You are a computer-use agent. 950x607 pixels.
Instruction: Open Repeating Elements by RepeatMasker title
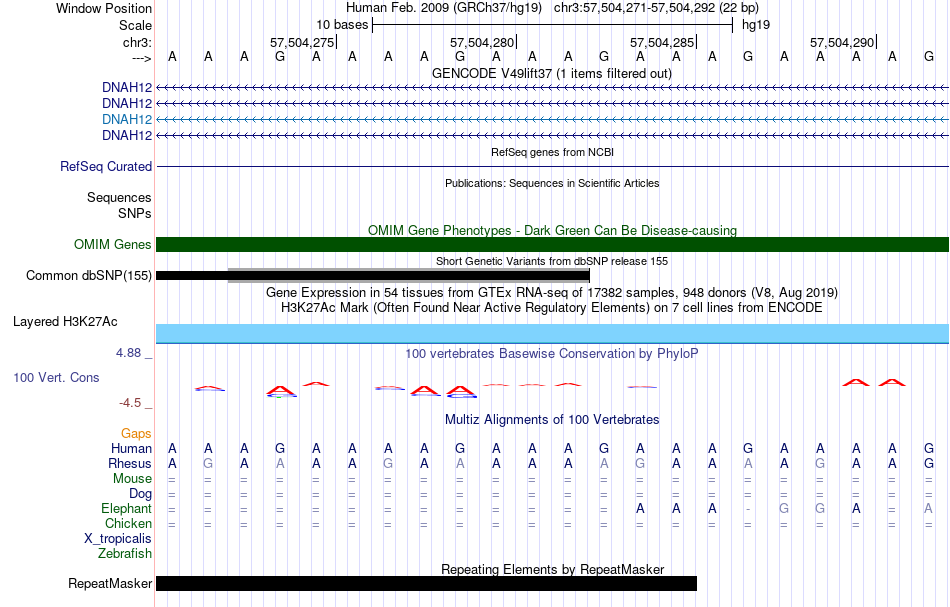click(552, 569)
